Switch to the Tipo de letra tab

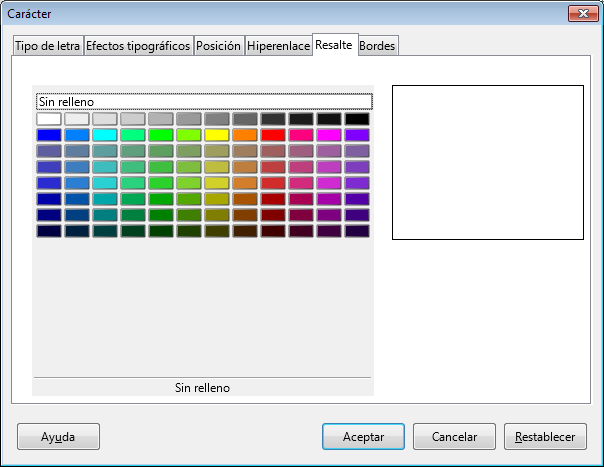pos(47,47)
